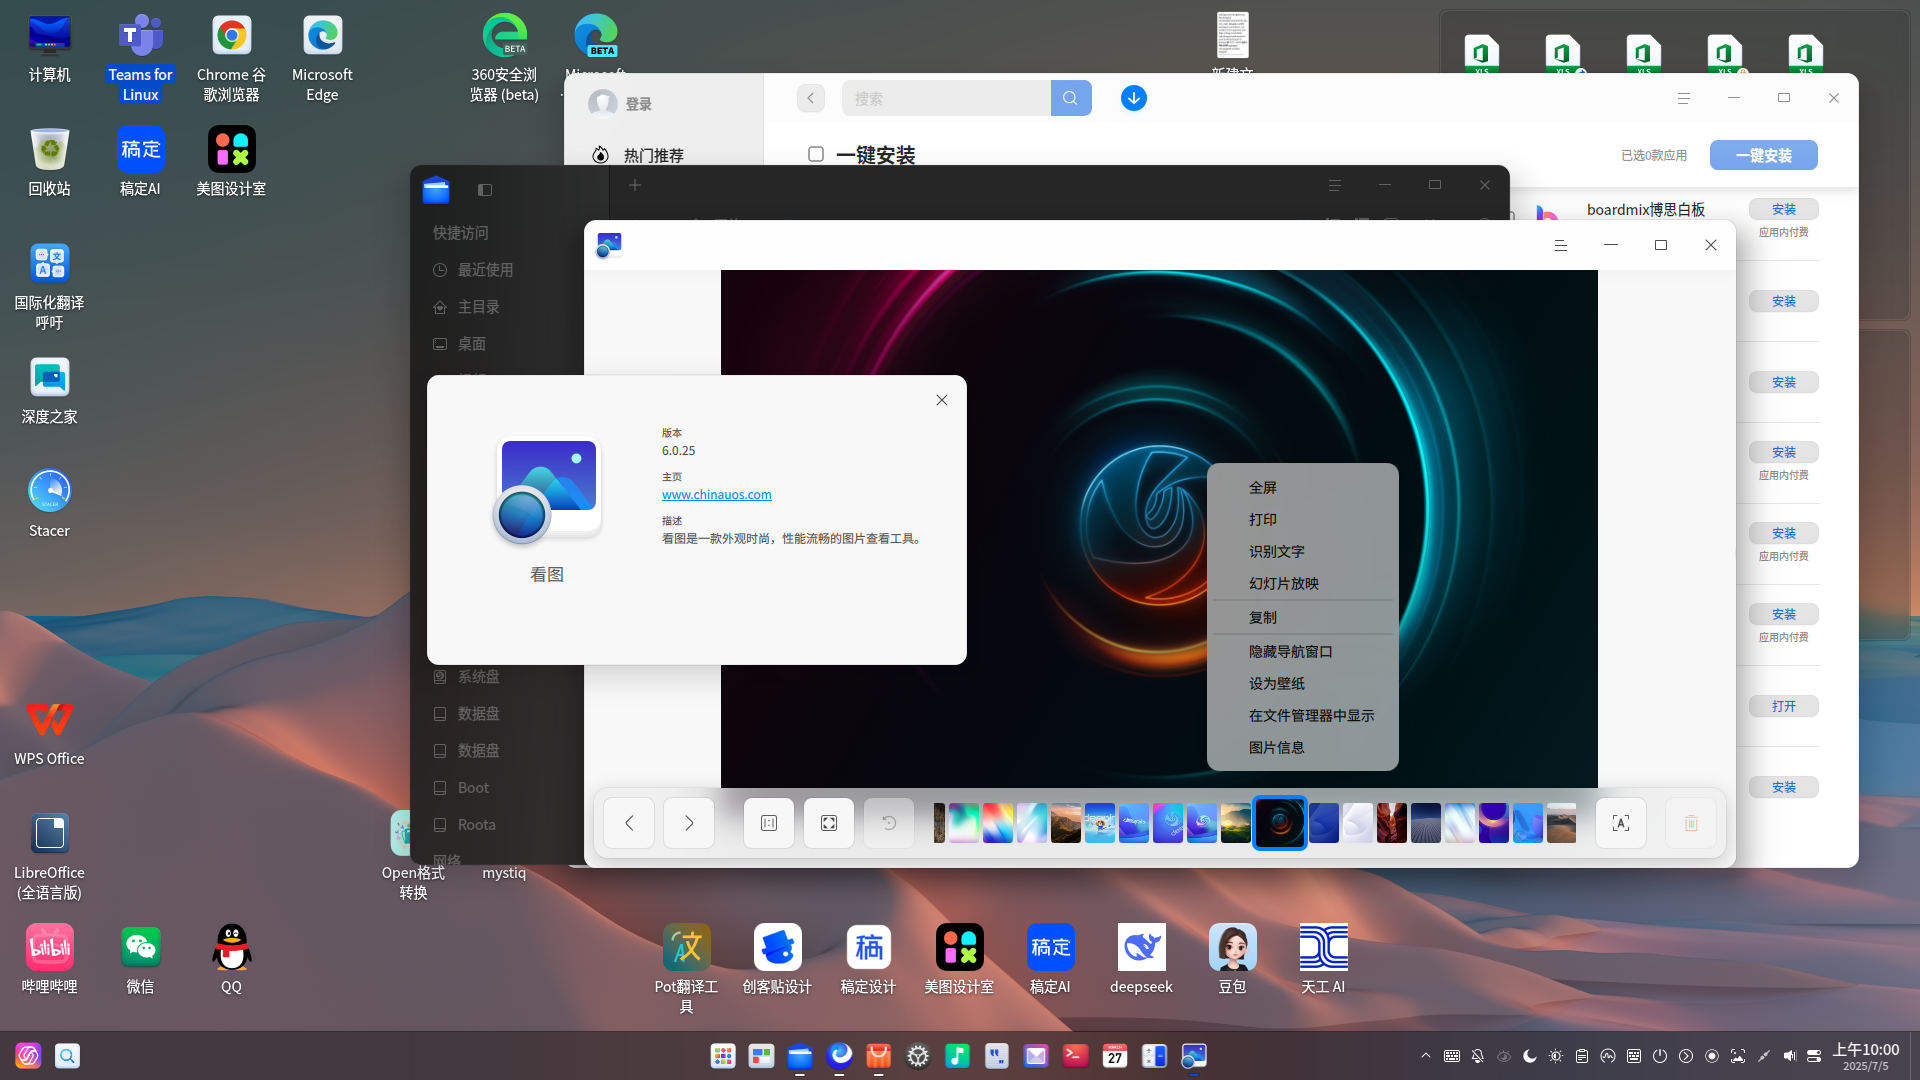Viewport: 1920px width, 1080px height.
Task: Open the deepseek desktop shortcut
Action: [1141, 960]
